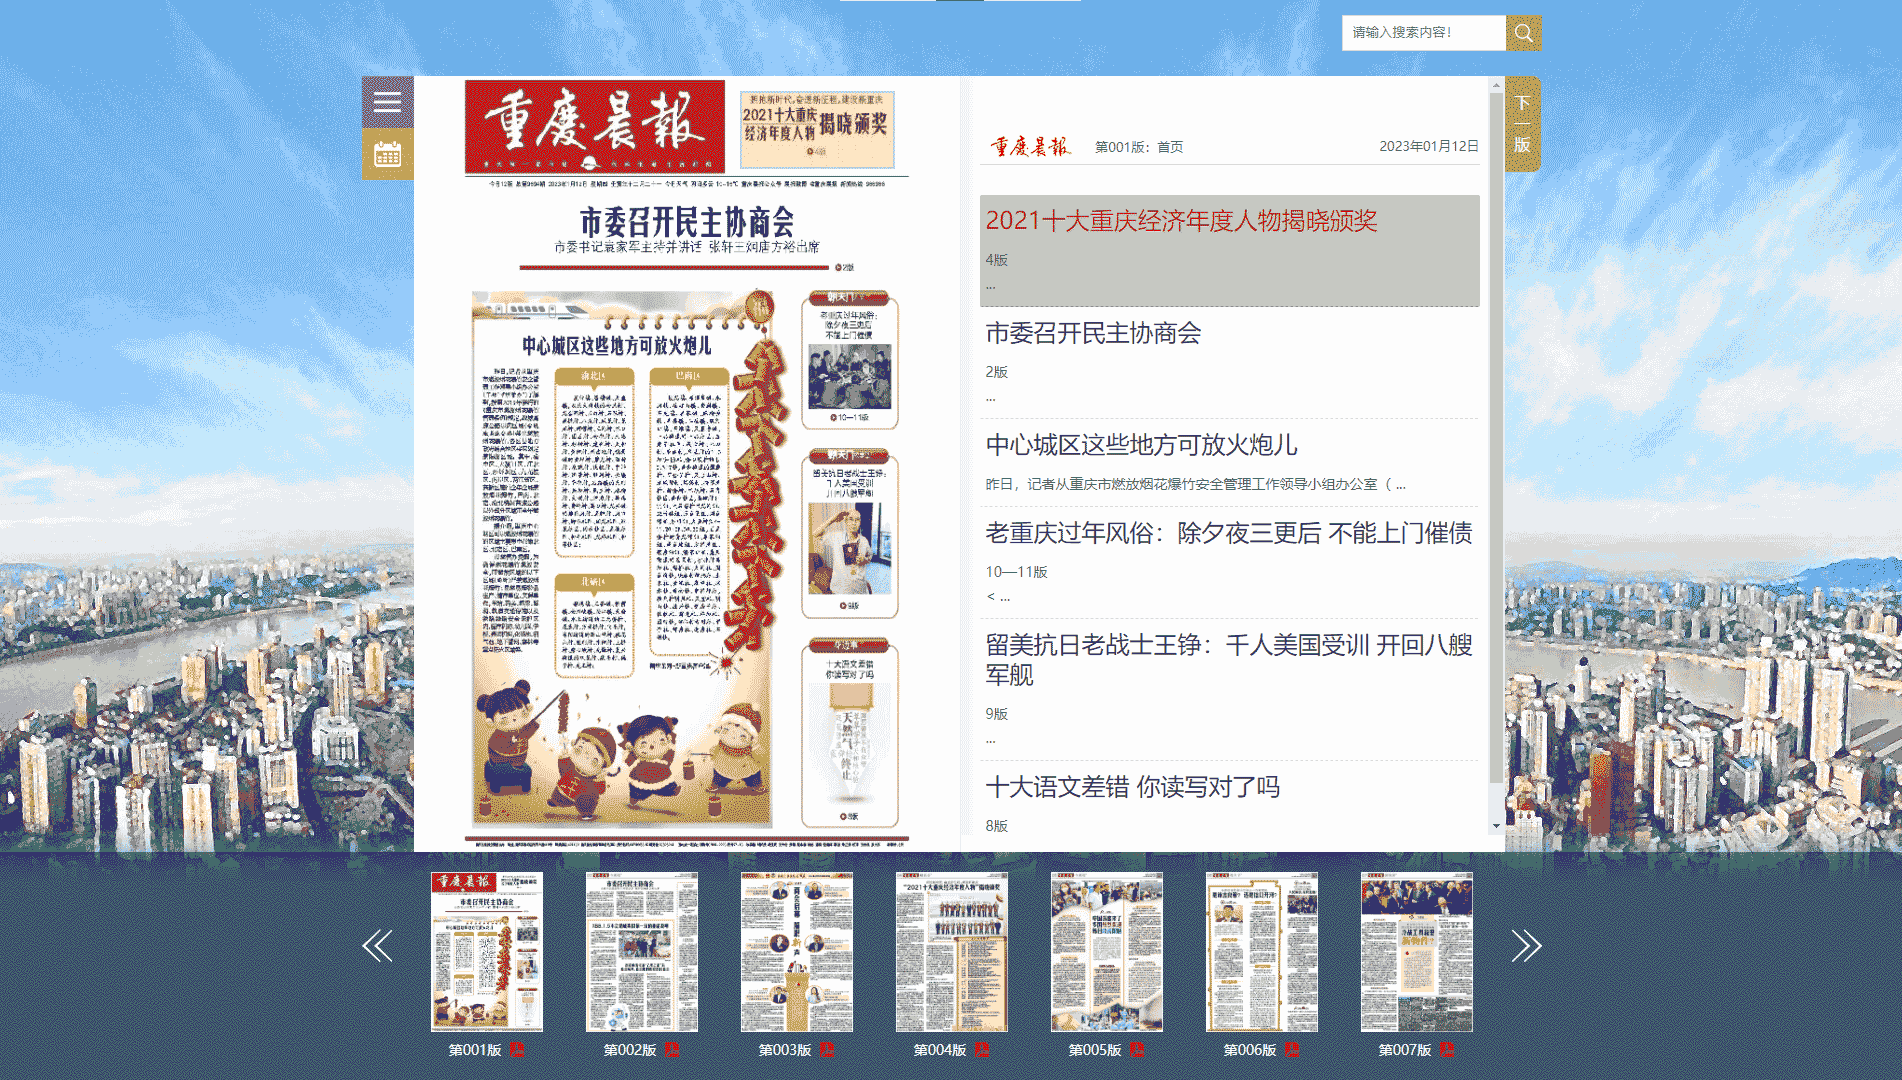The image size is (1902, 1080).
Task: Open thumbnail of page 第004版
Action: [x=952, y=951]
